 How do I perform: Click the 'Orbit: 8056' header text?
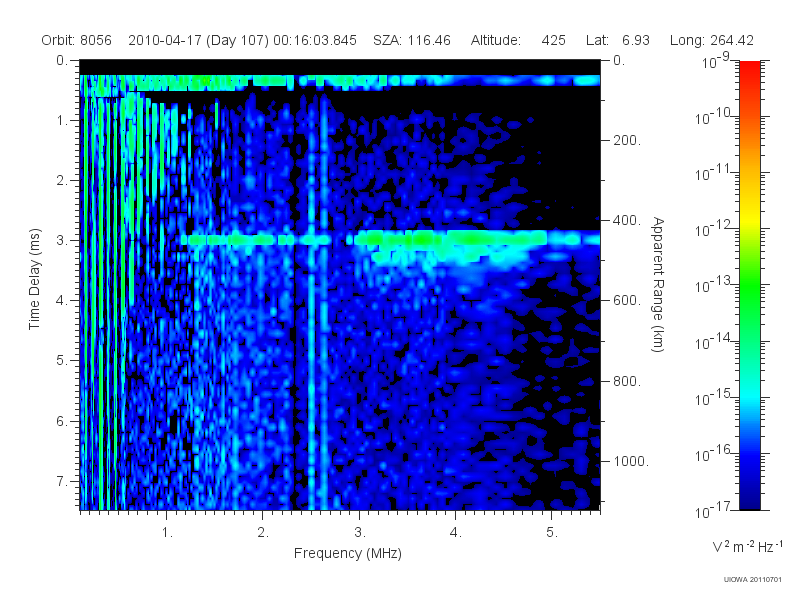[x=77, y=40]
